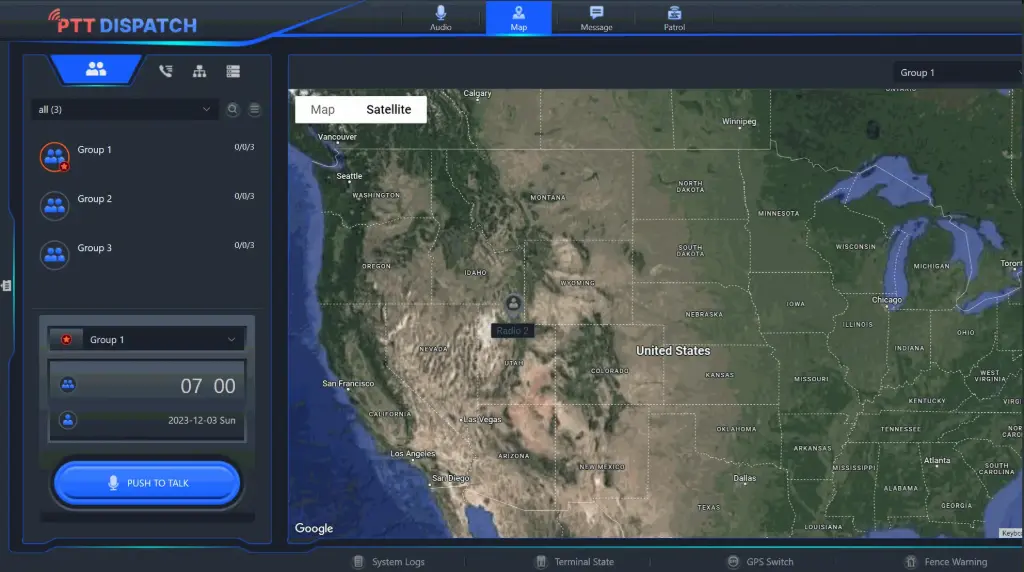Expand the "all (3)" filter dropdown
The height and width of the screenshot is (572, 1024).
click(x=125, y=109)
